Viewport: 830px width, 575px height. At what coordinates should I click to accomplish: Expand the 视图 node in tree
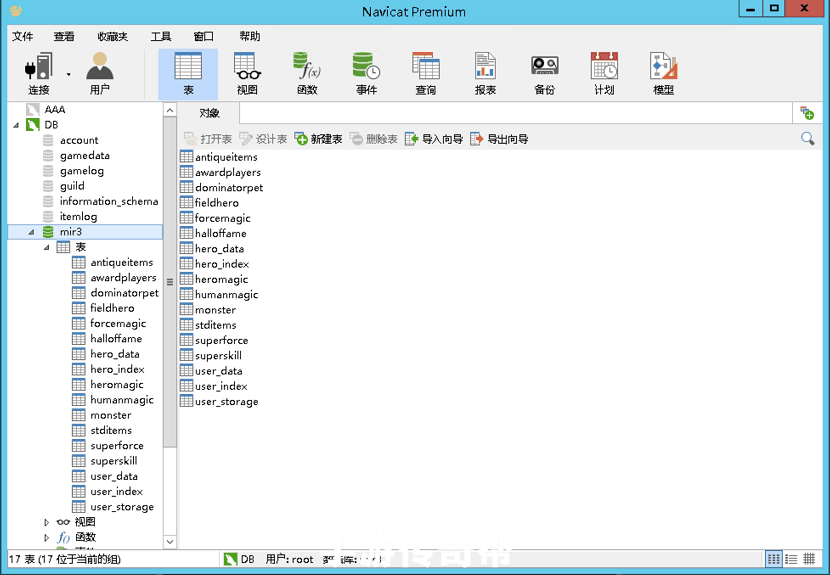(x=47, y=522)
